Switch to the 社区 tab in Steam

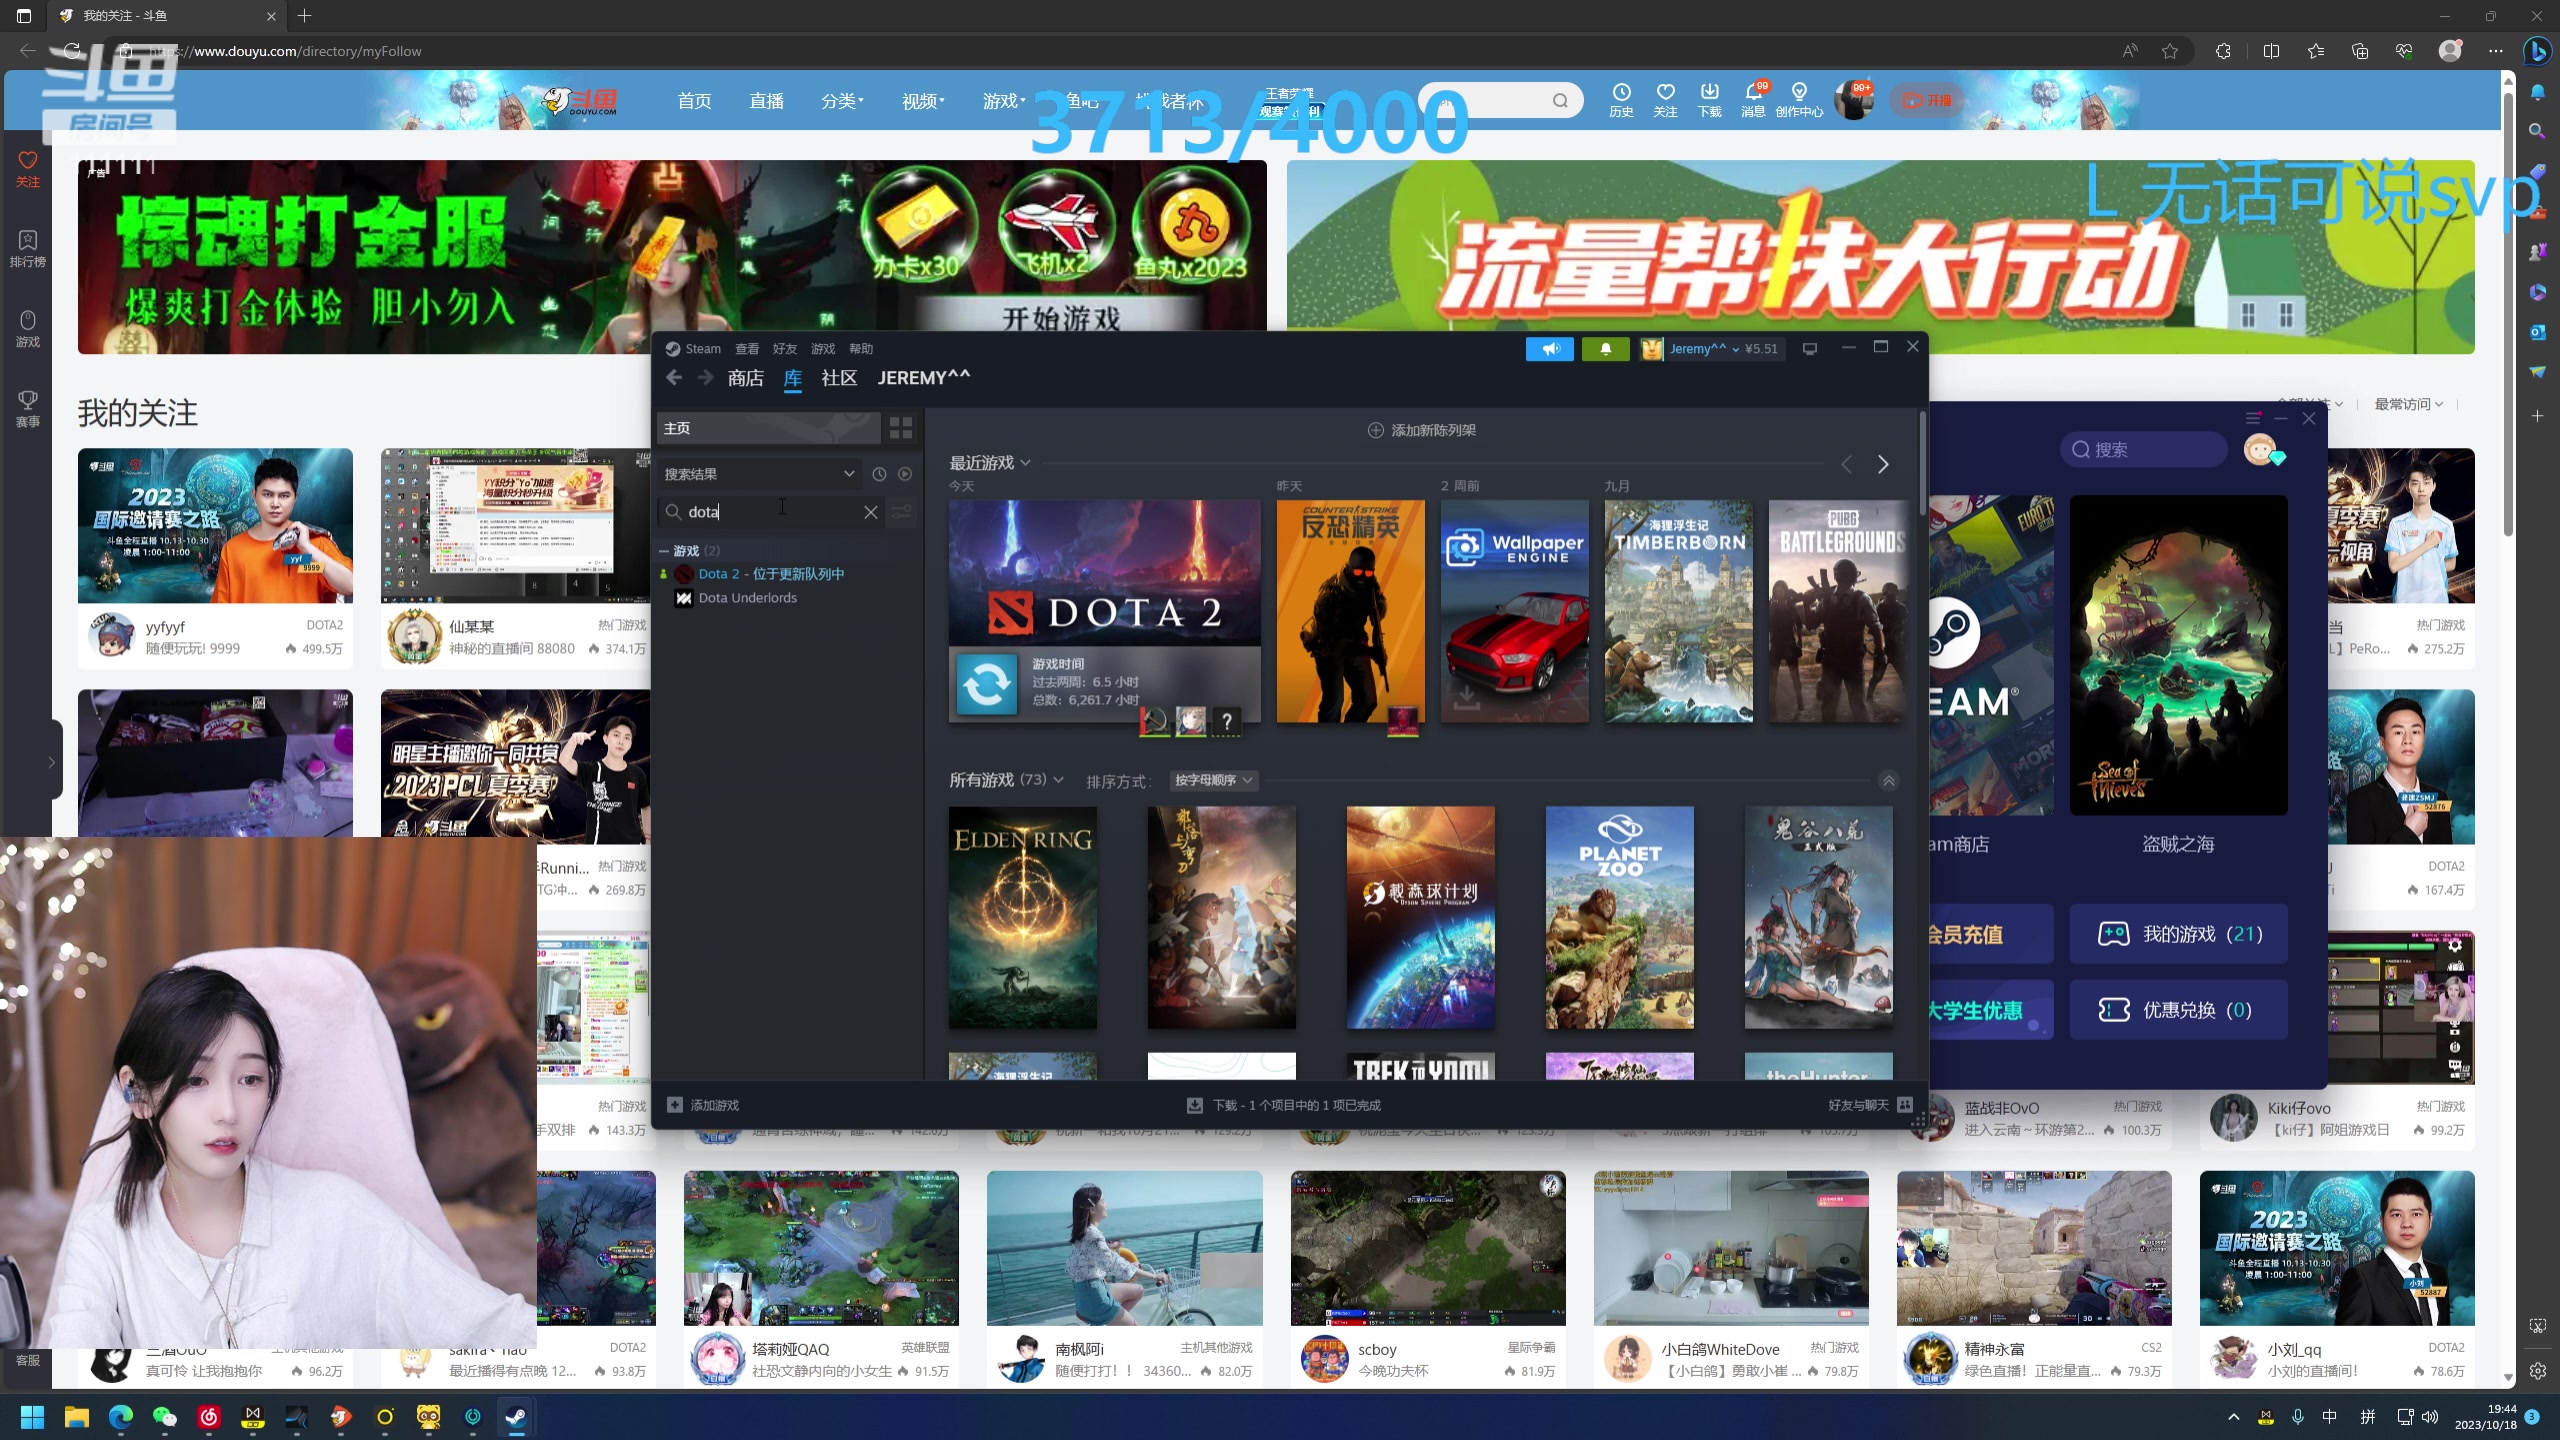[838, 377]
